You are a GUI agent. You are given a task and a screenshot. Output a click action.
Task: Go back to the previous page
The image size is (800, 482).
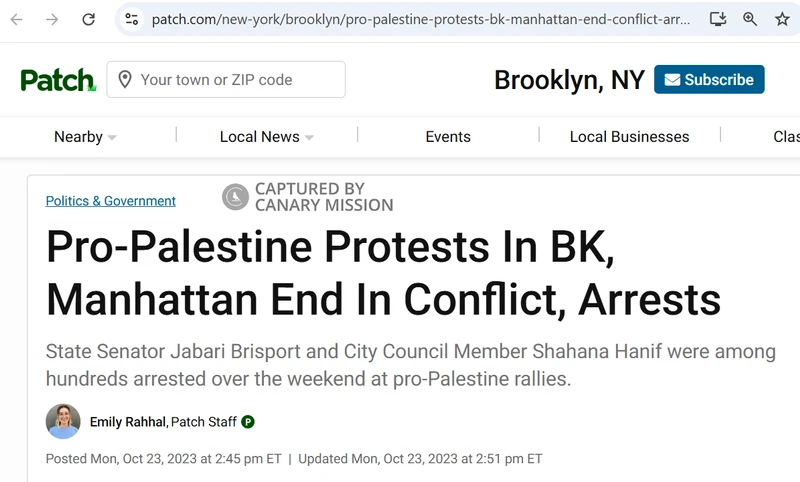click(17, 19)
